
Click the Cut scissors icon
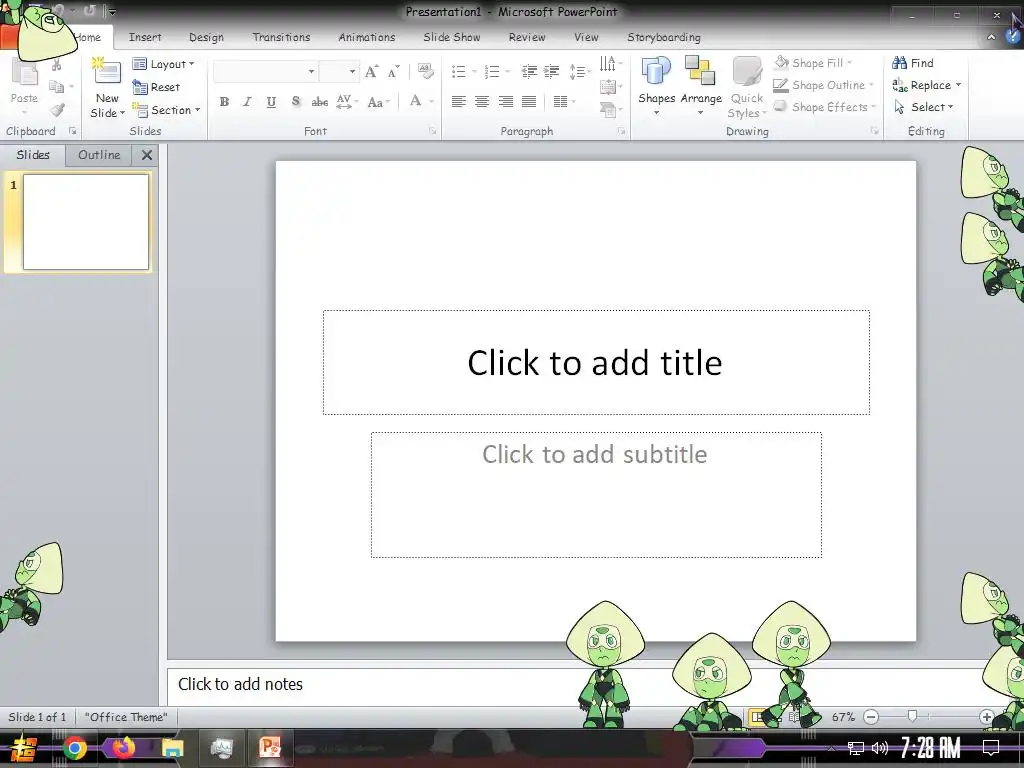(57, 64)
